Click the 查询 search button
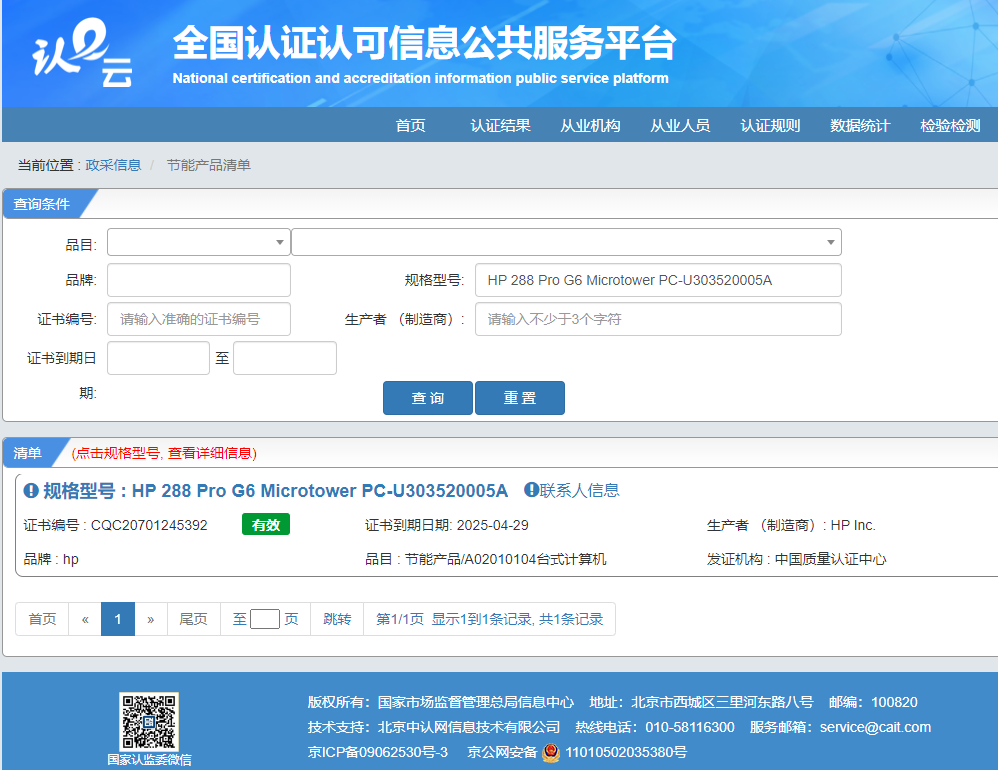 [x=428, y=398]
